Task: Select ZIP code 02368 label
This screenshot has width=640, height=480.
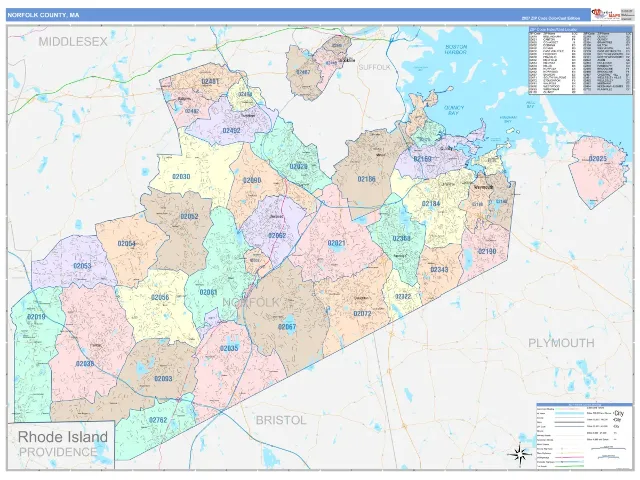Action: 401,238
